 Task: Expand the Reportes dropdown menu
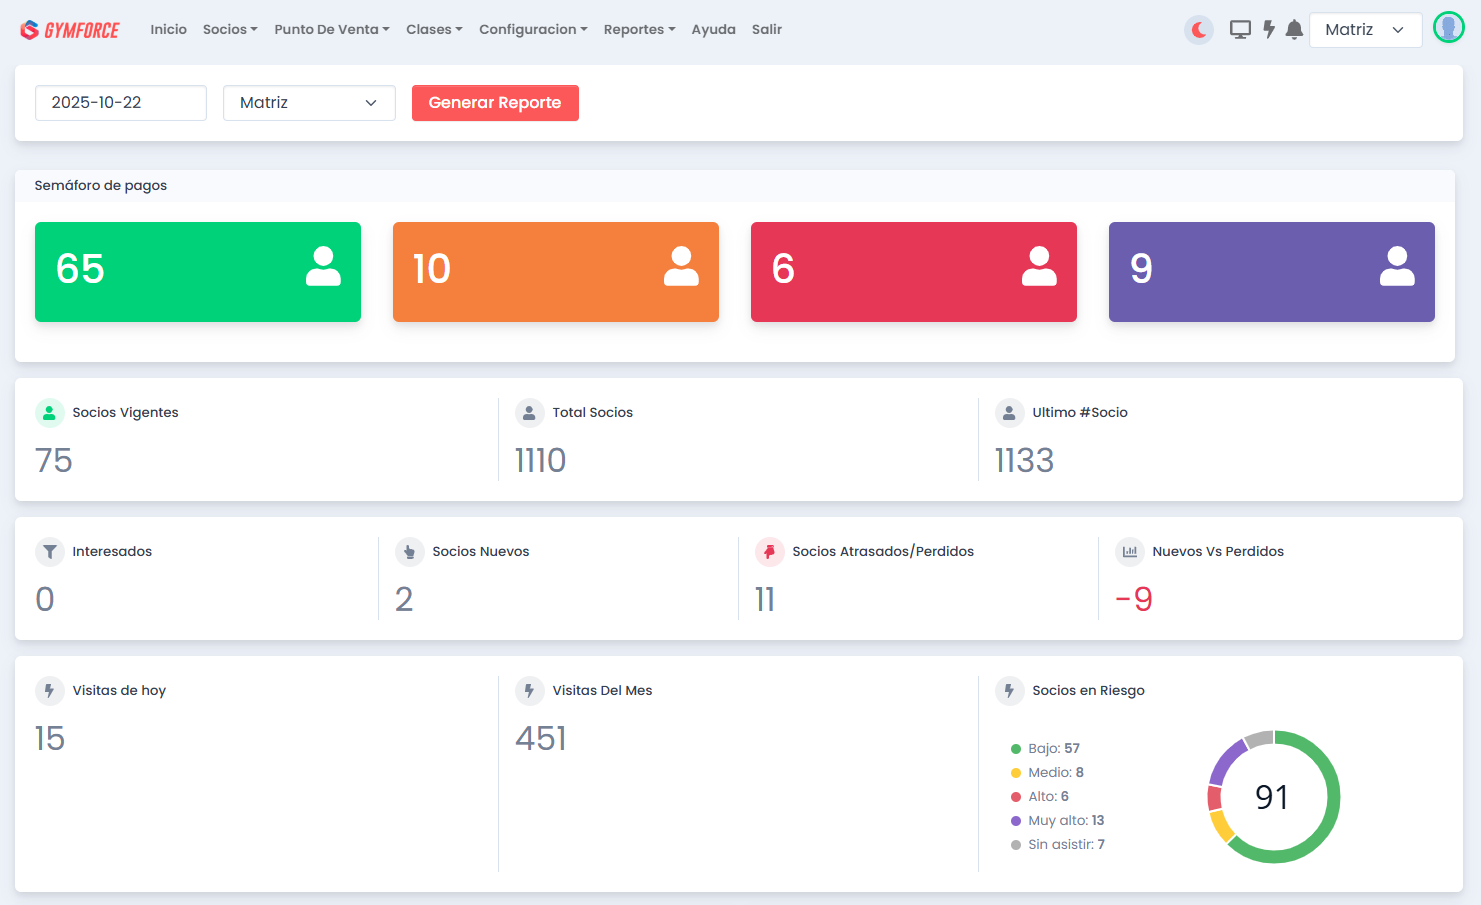(639, 30)
